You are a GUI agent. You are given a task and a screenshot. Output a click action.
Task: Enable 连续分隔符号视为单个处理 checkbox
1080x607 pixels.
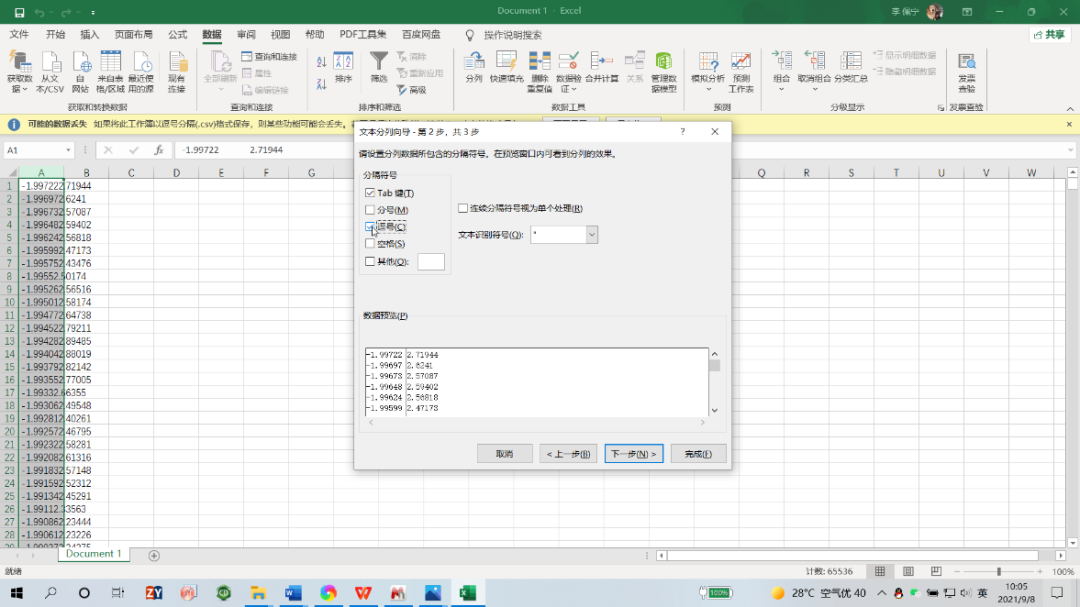tap(463, 208)
